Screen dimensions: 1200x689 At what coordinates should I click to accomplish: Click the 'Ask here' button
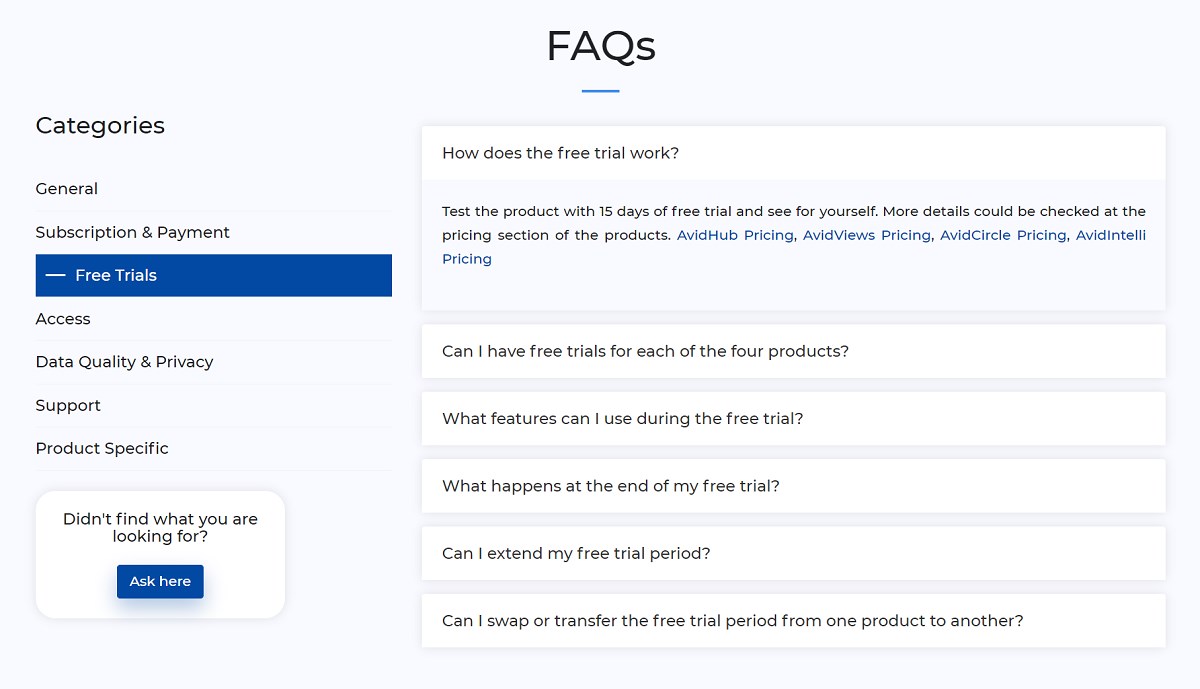(x=160, y=581)
